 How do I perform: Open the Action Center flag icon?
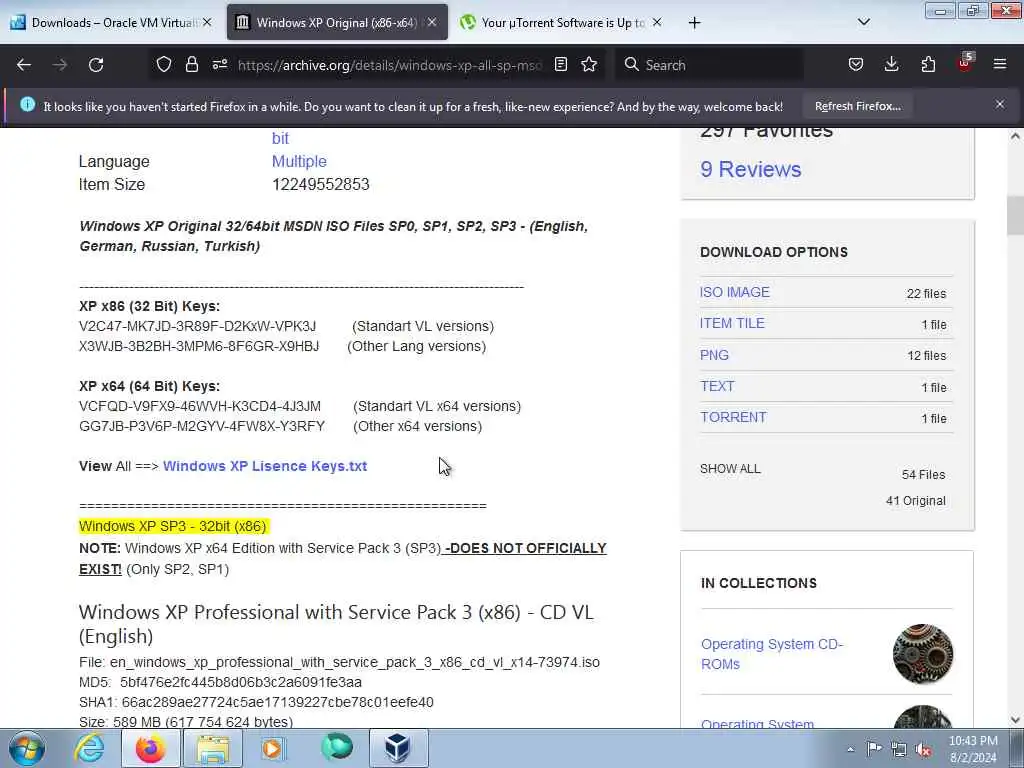click(874, 749)
